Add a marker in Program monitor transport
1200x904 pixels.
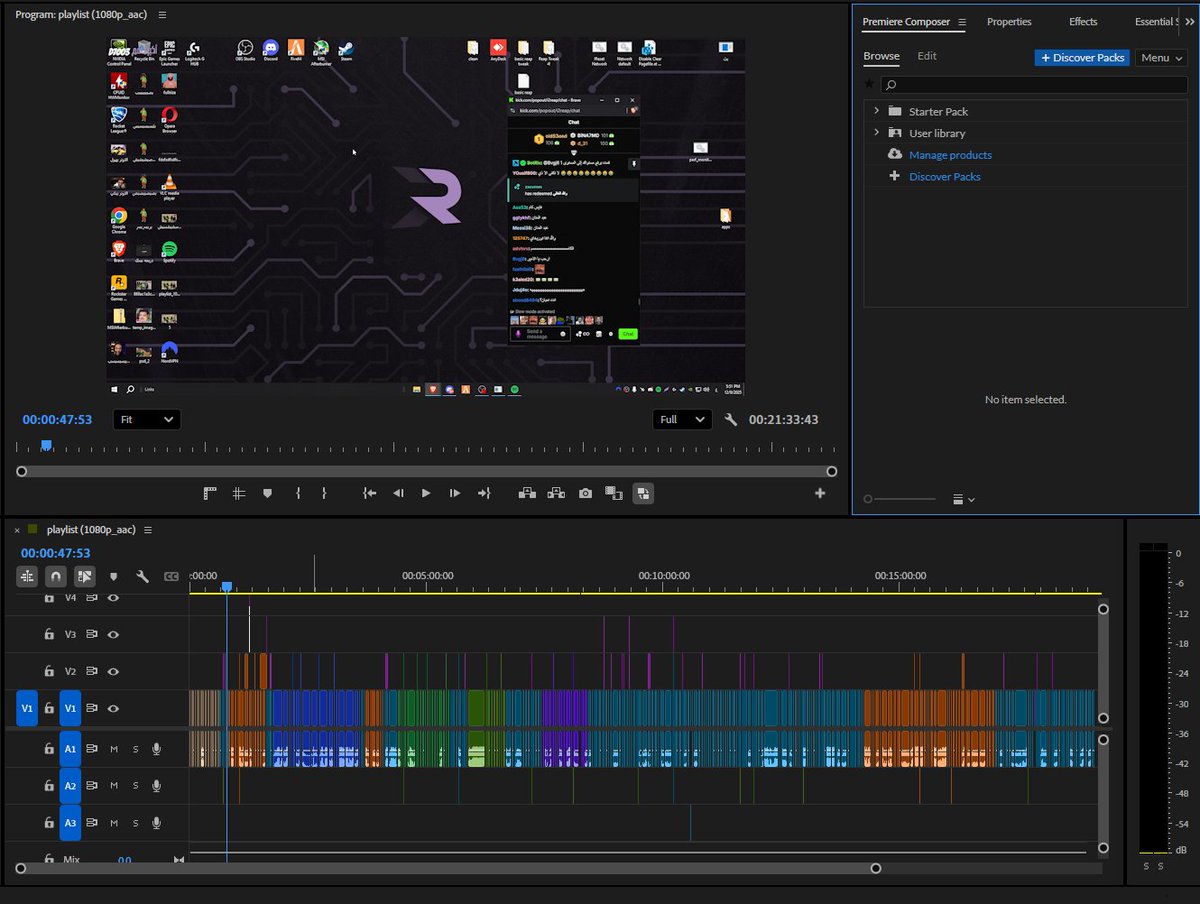[x=267, y=493]
